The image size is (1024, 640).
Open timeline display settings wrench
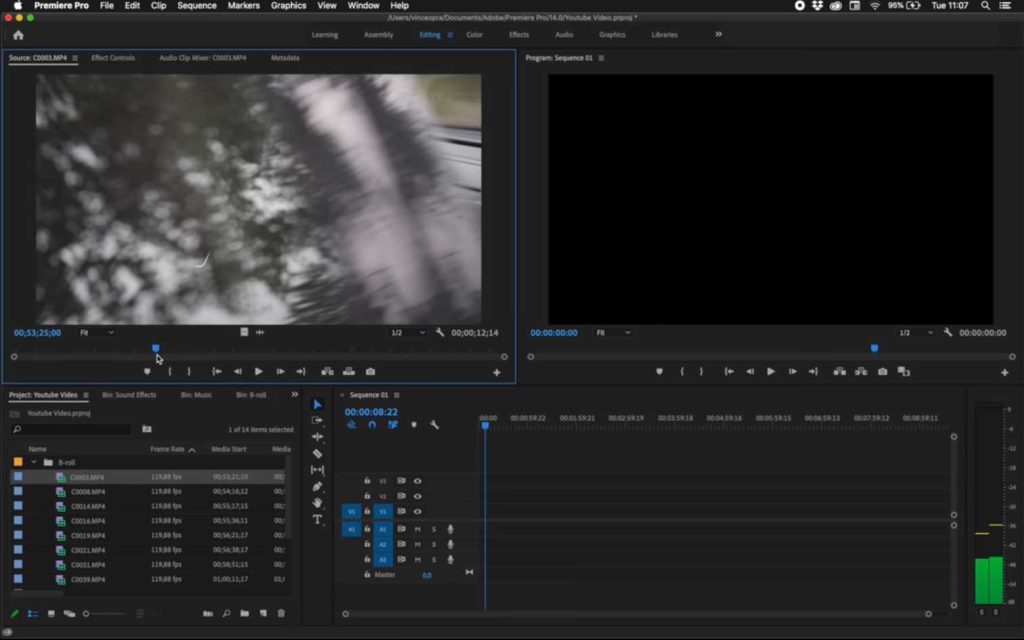434,424
